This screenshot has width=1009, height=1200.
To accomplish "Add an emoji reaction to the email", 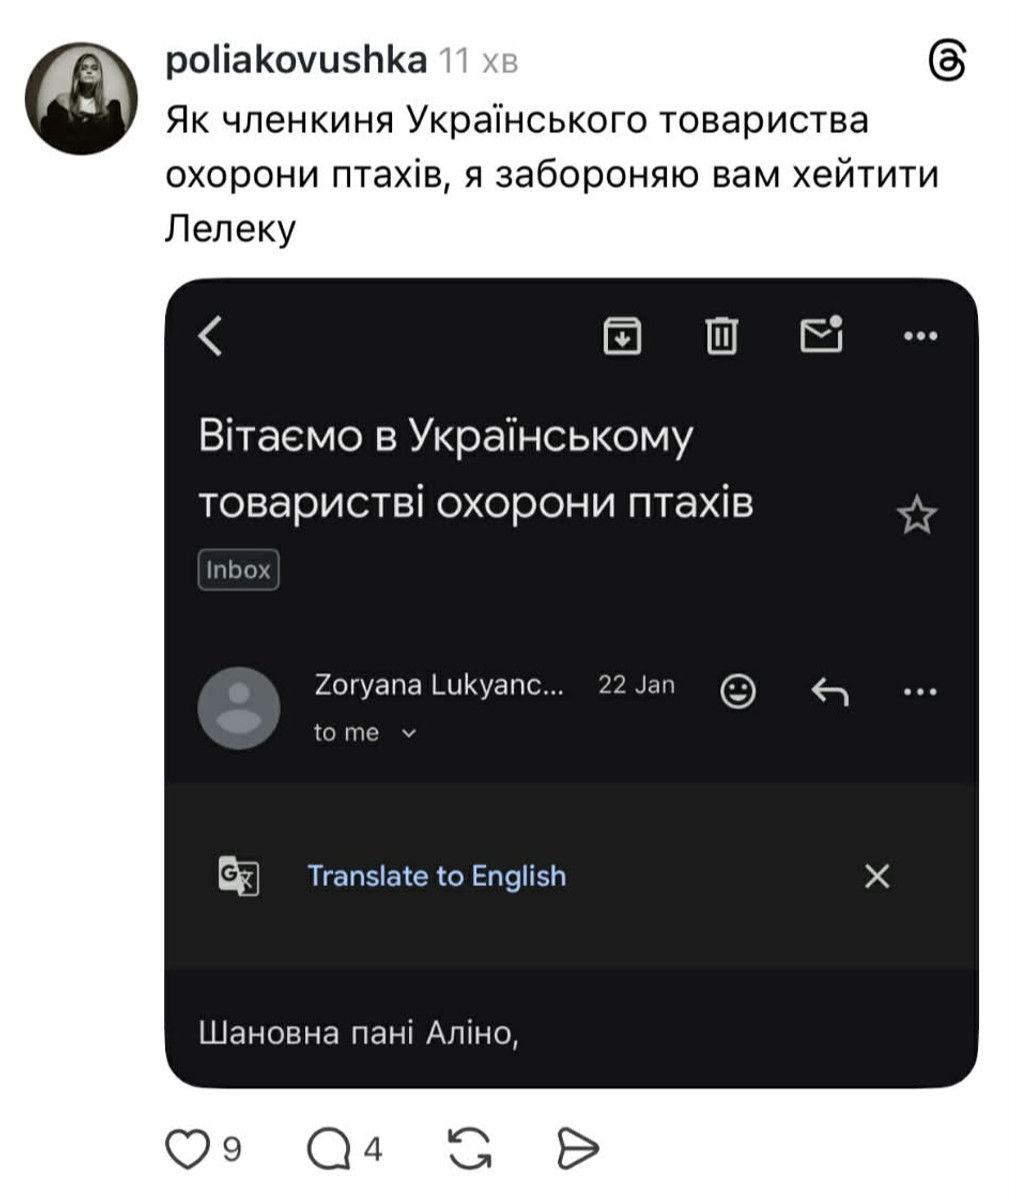I will click(739, 690).
